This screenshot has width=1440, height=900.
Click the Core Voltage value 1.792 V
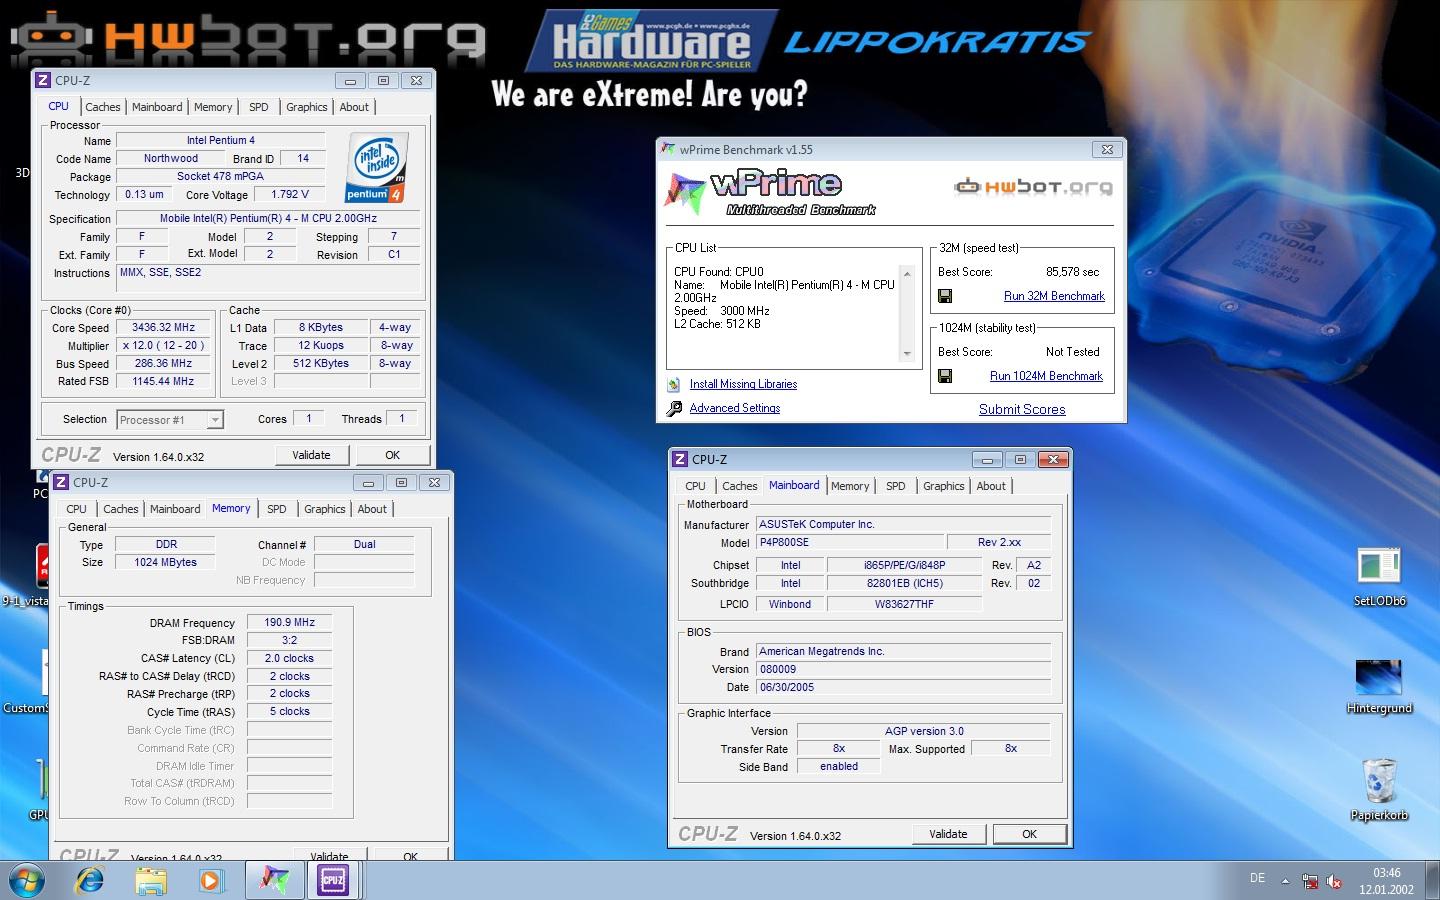tap(290, 194)
